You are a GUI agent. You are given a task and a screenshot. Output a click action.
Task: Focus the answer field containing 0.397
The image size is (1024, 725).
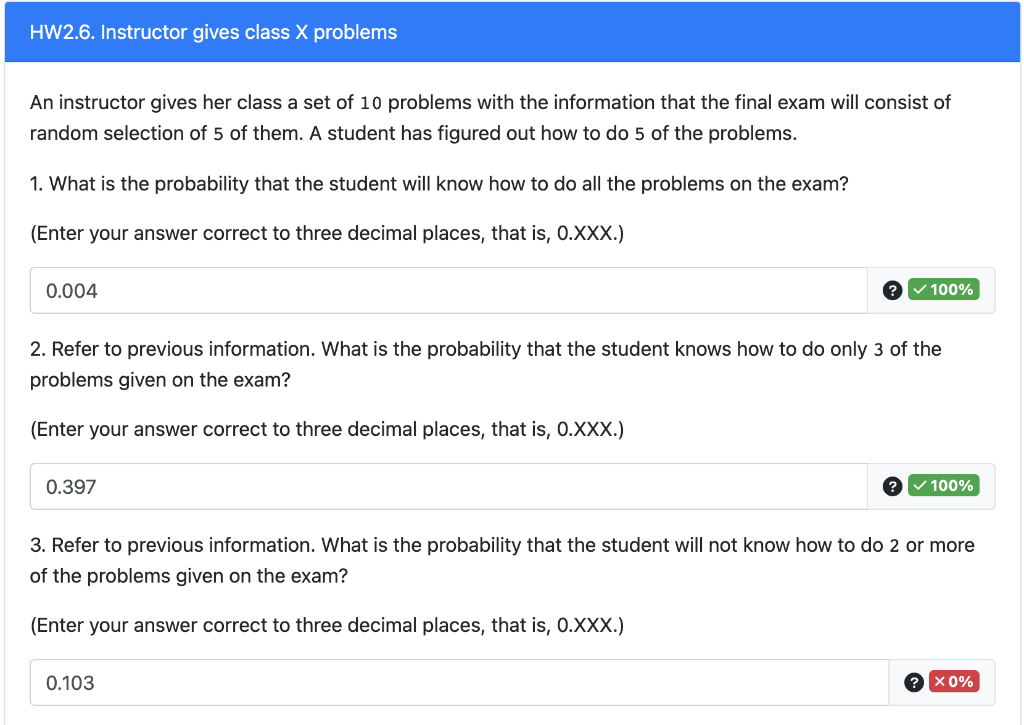coord(448,487)
